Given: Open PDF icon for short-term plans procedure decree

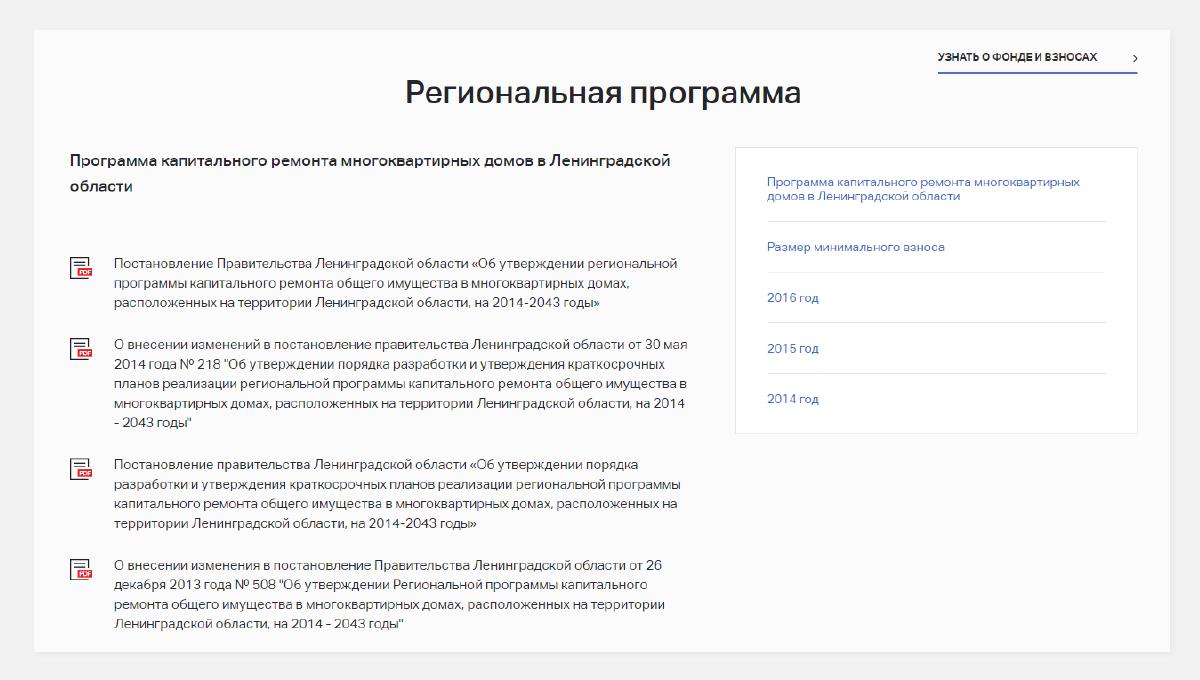Looking at the screenshot, I should tap(81, 469).
